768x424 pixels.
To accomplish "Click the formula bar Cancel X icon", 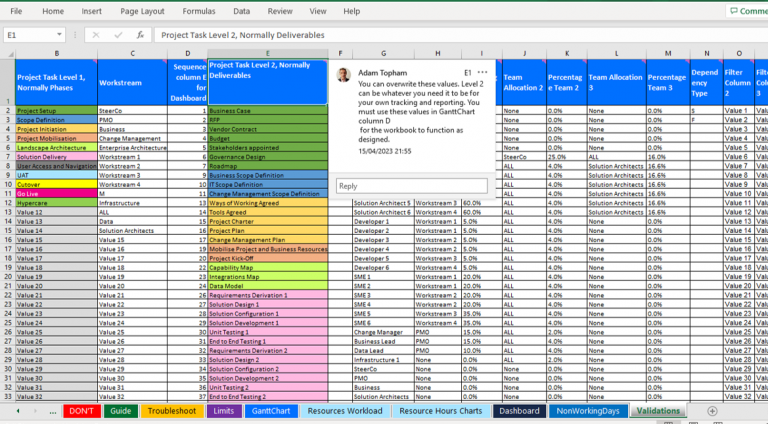I will [97, 35].
